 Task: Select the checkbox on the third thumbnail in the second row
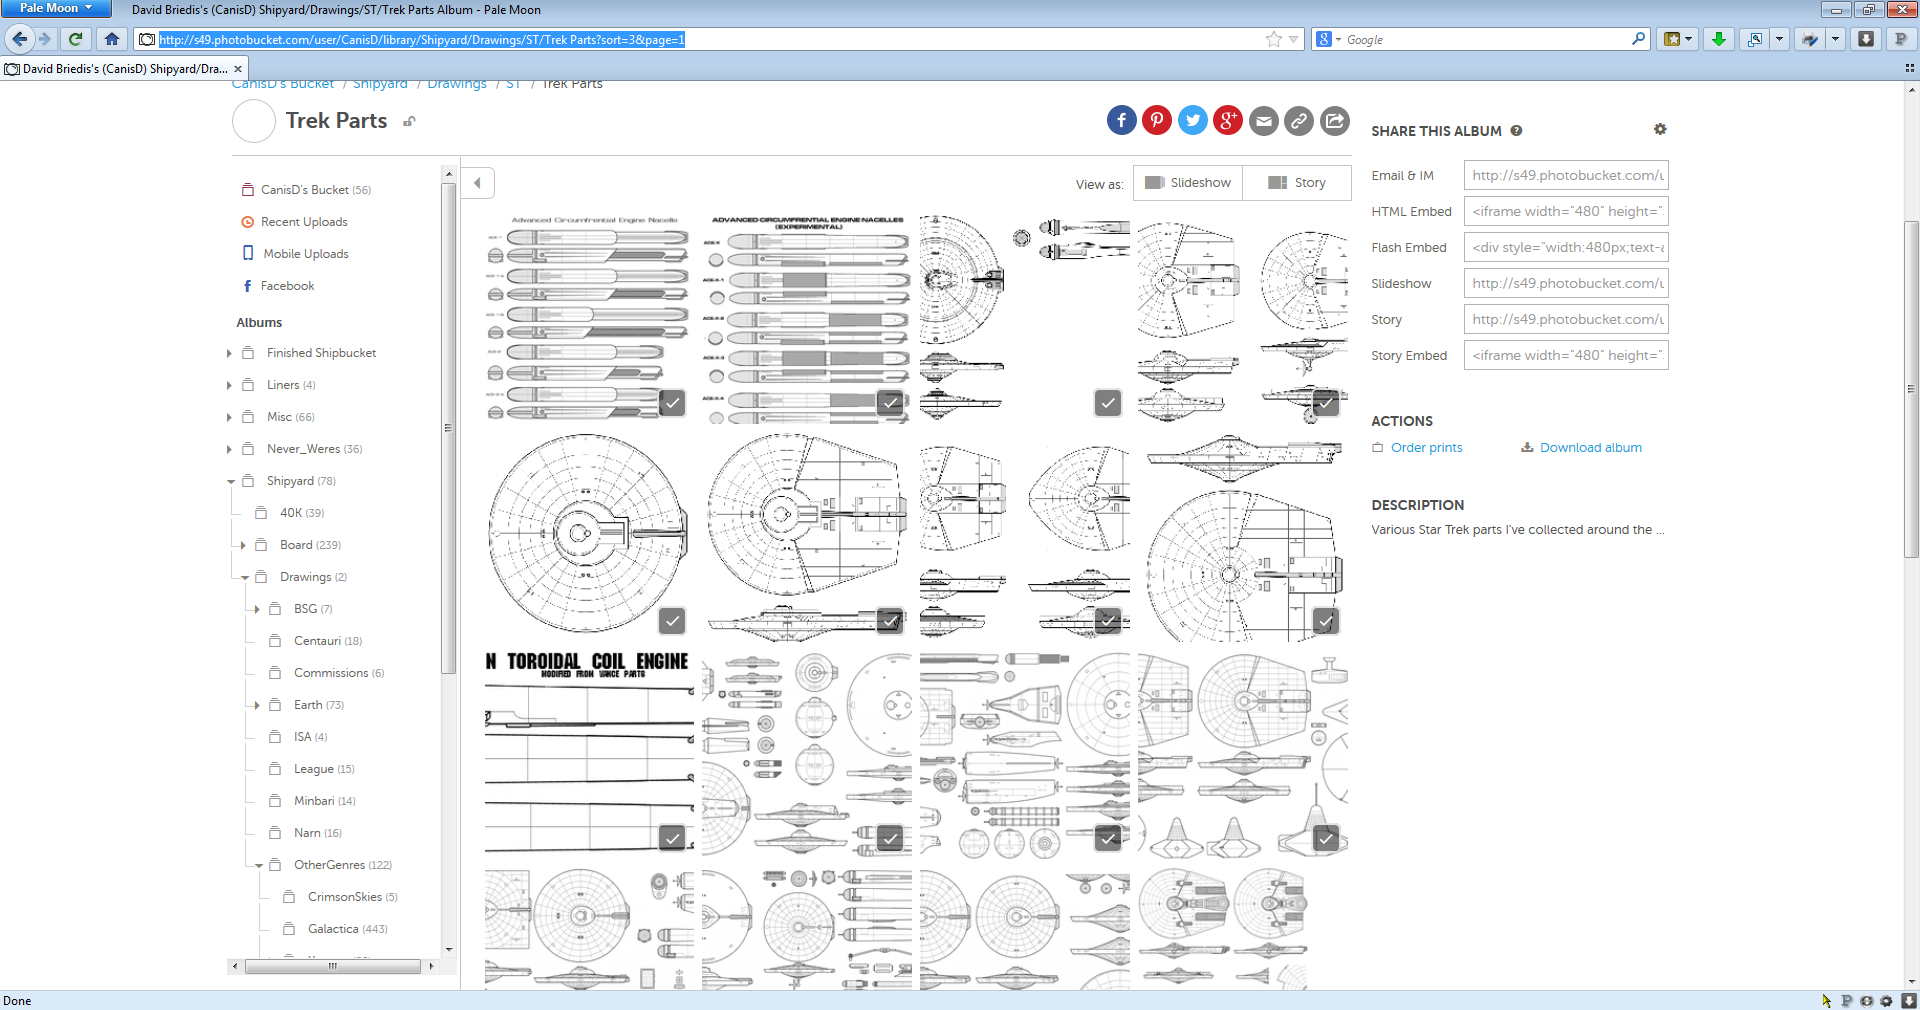click(x=1108, y=621)
